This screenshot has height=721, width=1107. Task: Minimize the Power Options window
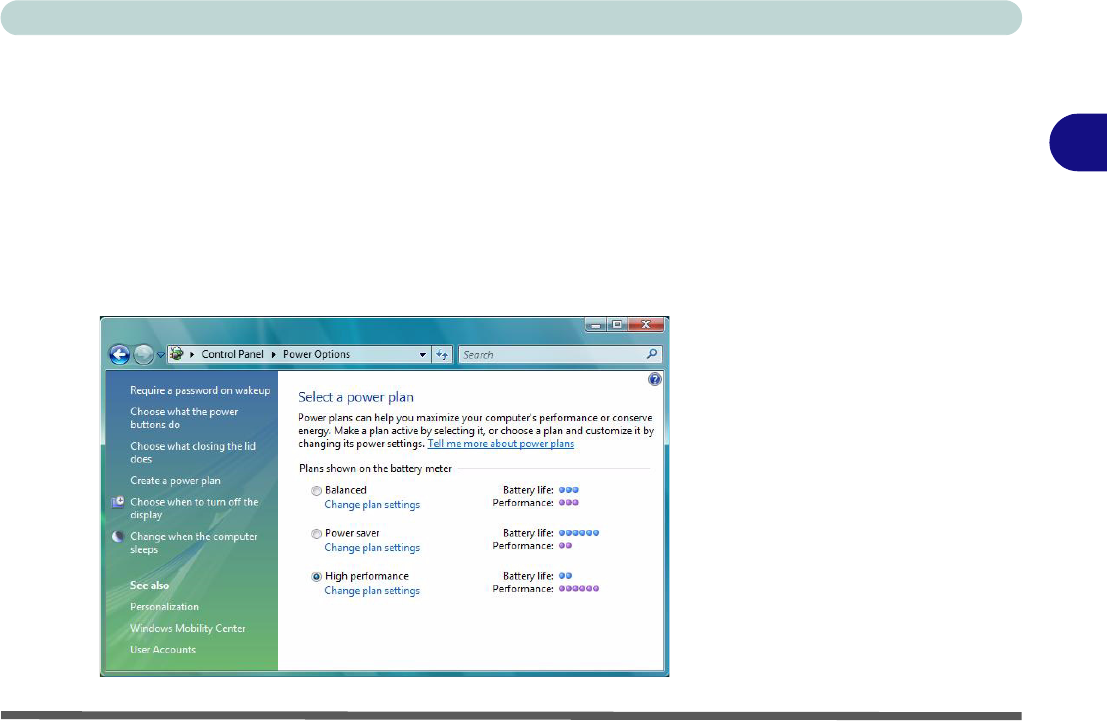[x=596, y=325]
